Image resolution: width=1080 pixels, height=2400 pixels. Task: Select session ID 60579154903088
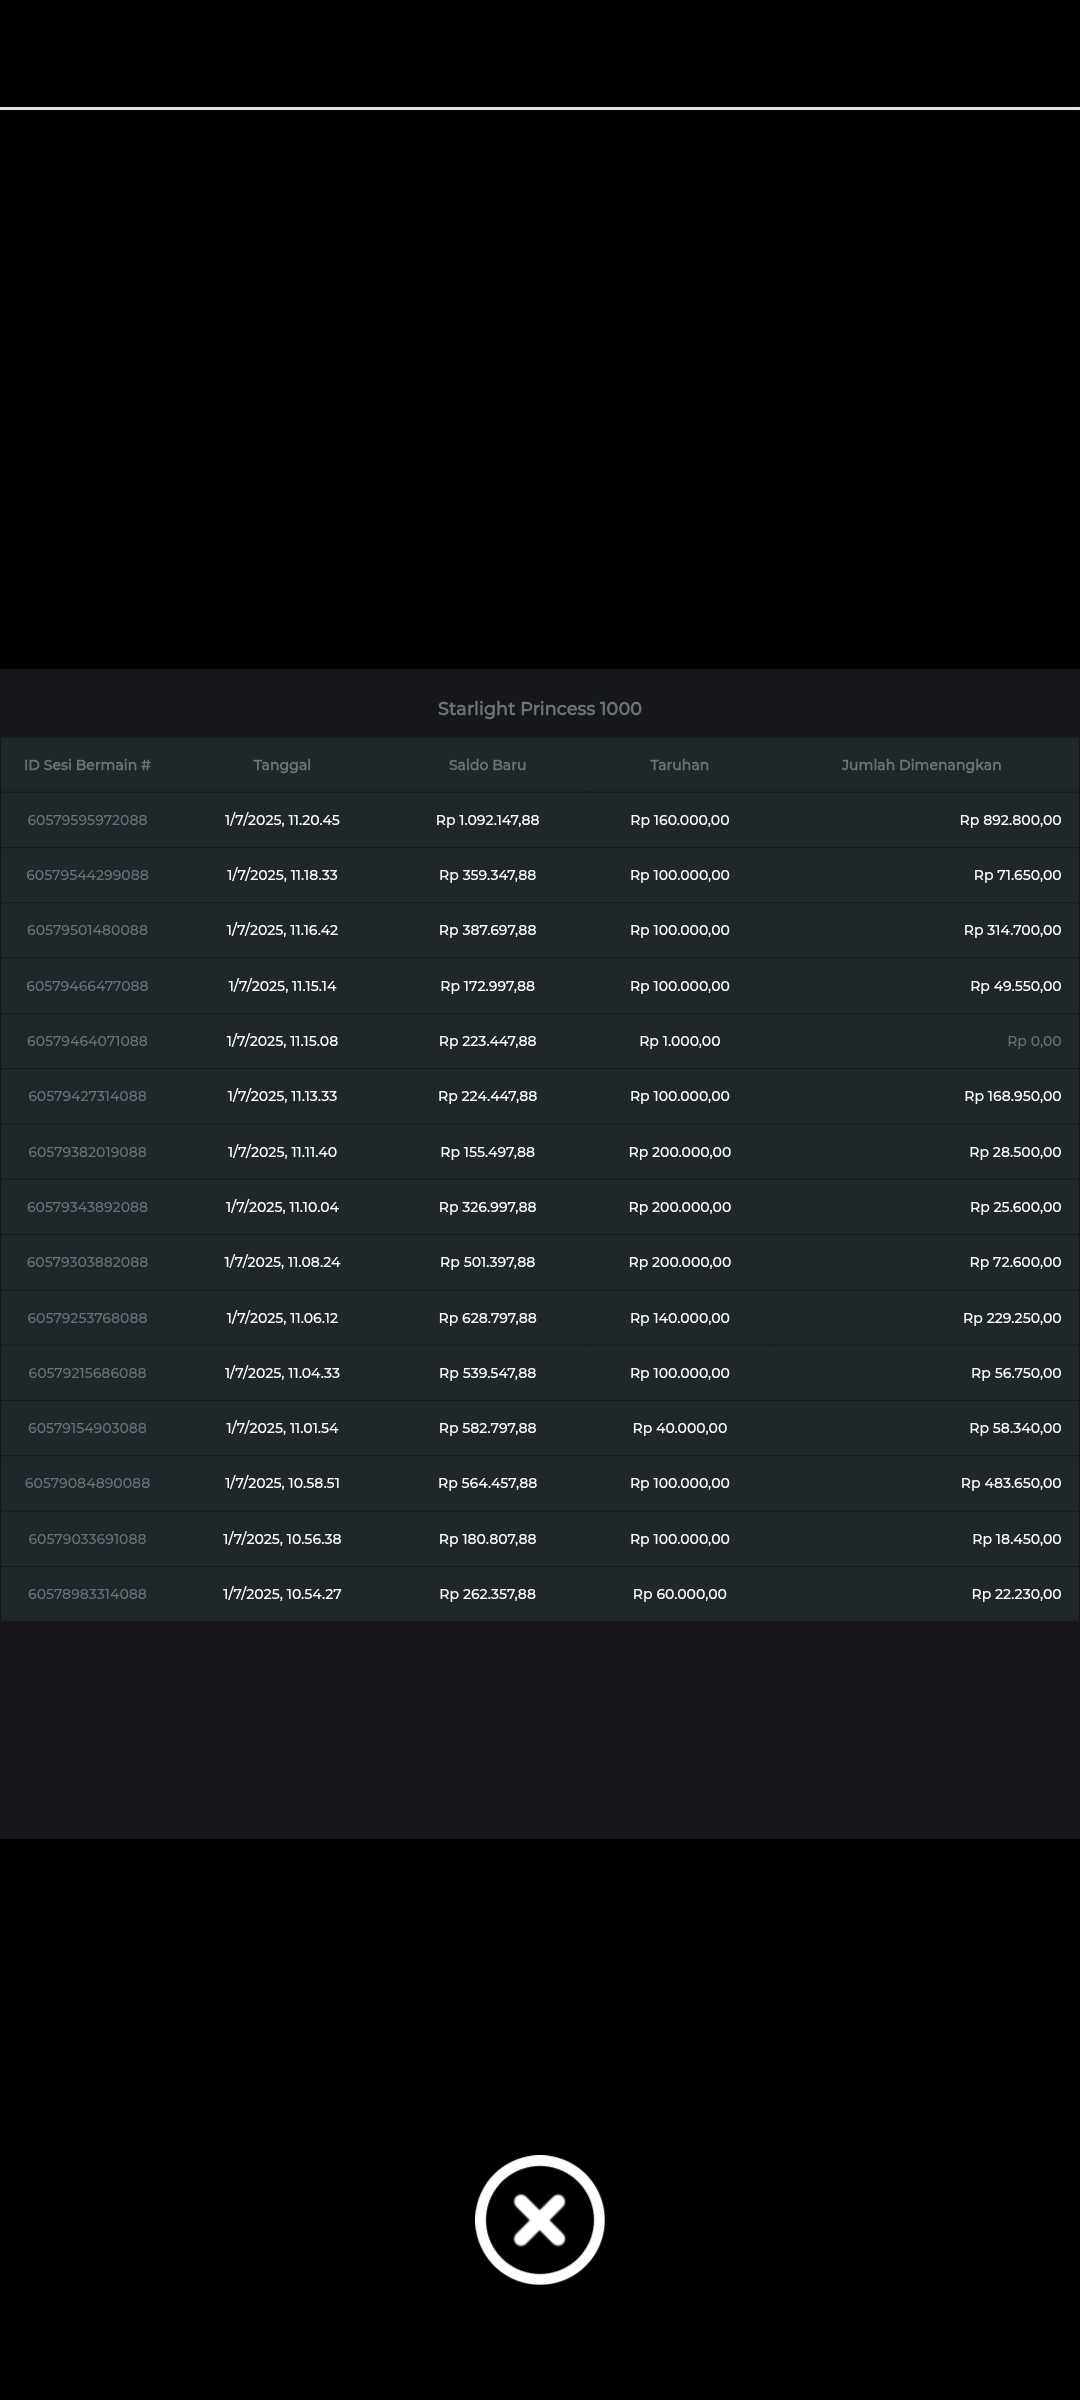[87, 1428]
